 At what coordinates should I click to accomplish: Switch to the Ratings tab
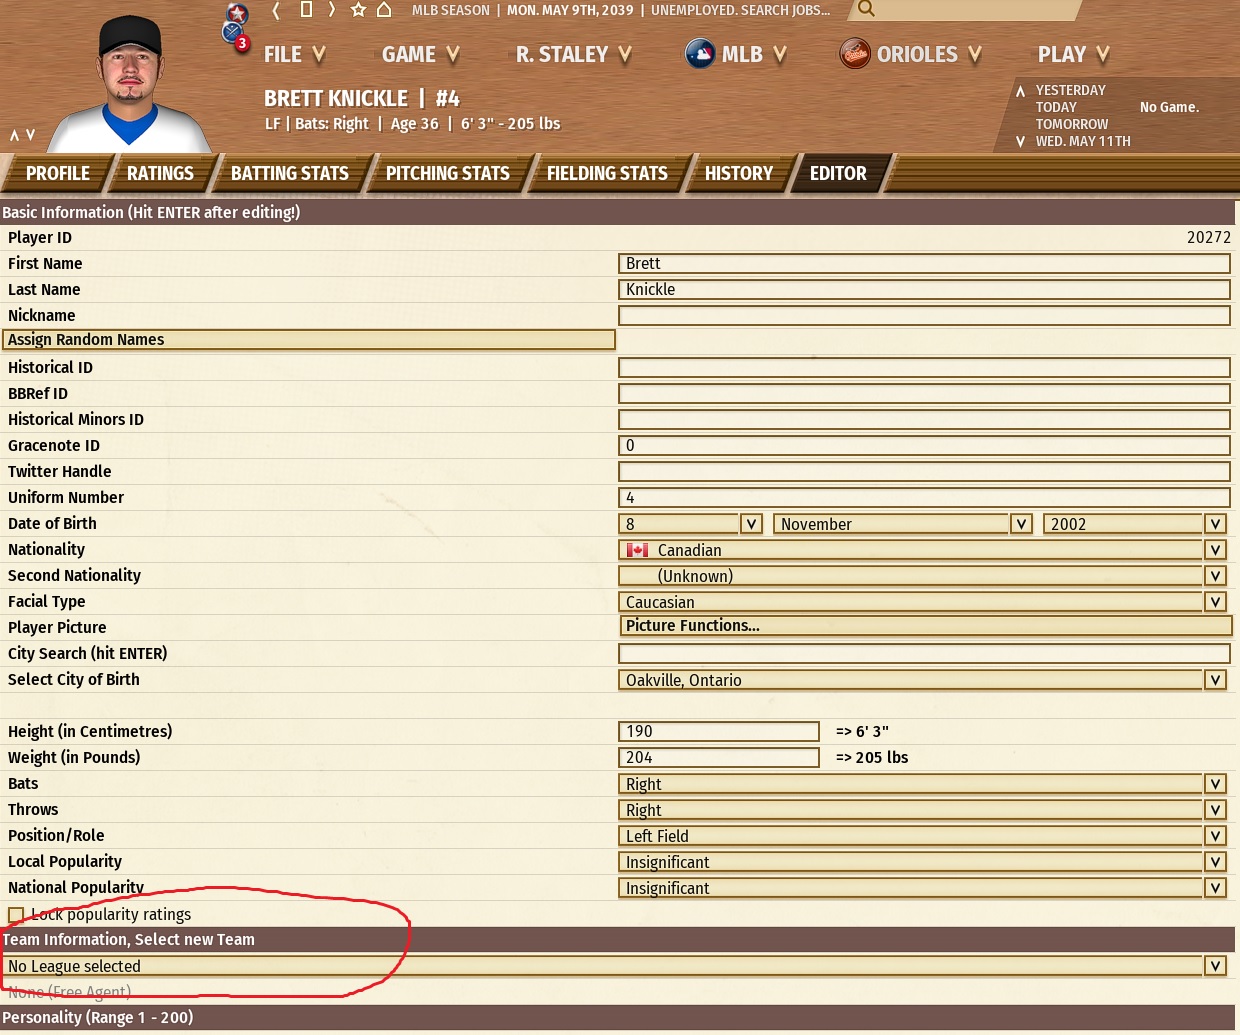pos(160,173)
